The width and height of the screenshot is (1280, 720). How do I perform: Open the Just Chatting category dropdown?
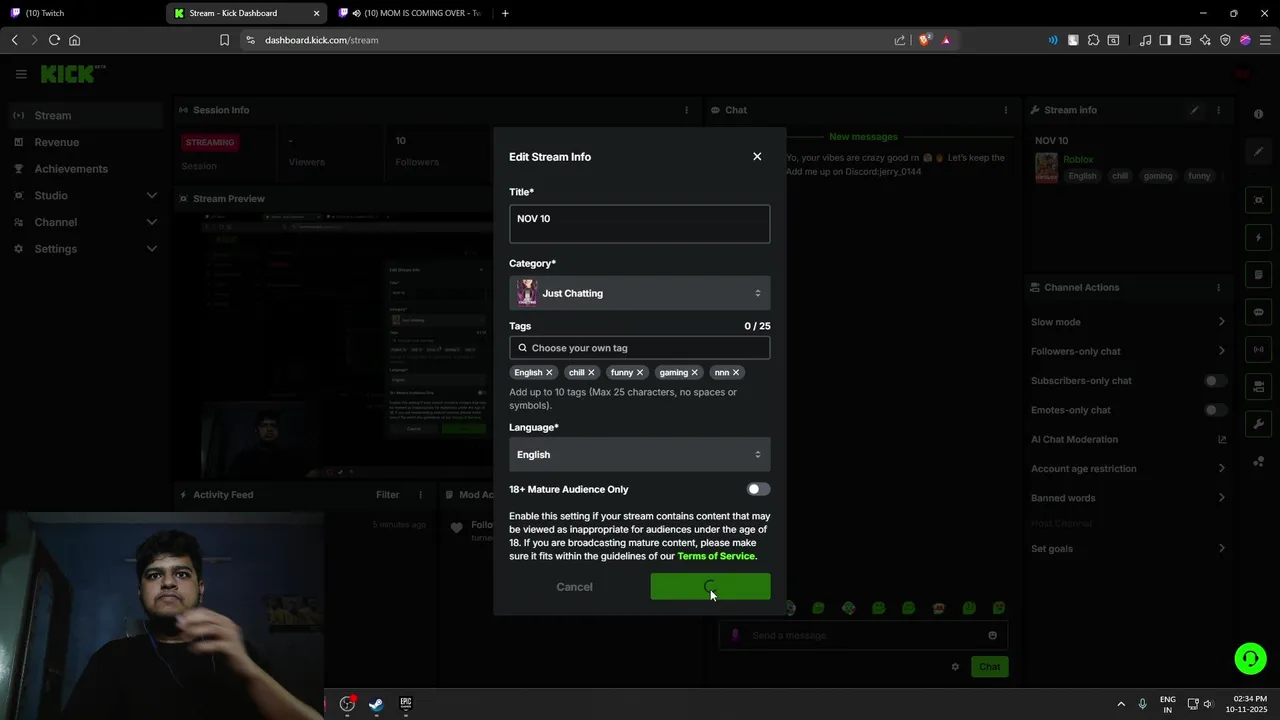[640, 293]
